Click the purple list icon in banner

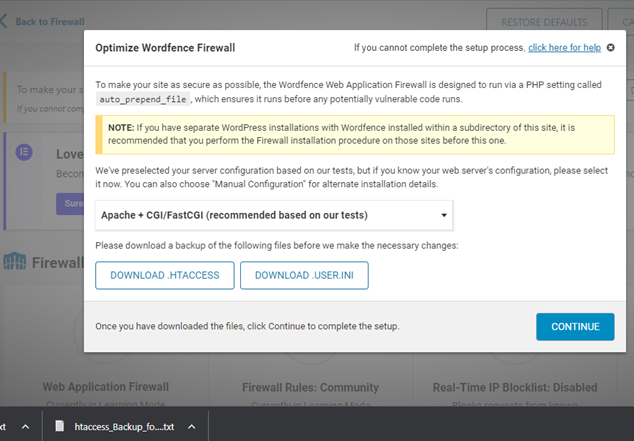click(x=26, y=153)
